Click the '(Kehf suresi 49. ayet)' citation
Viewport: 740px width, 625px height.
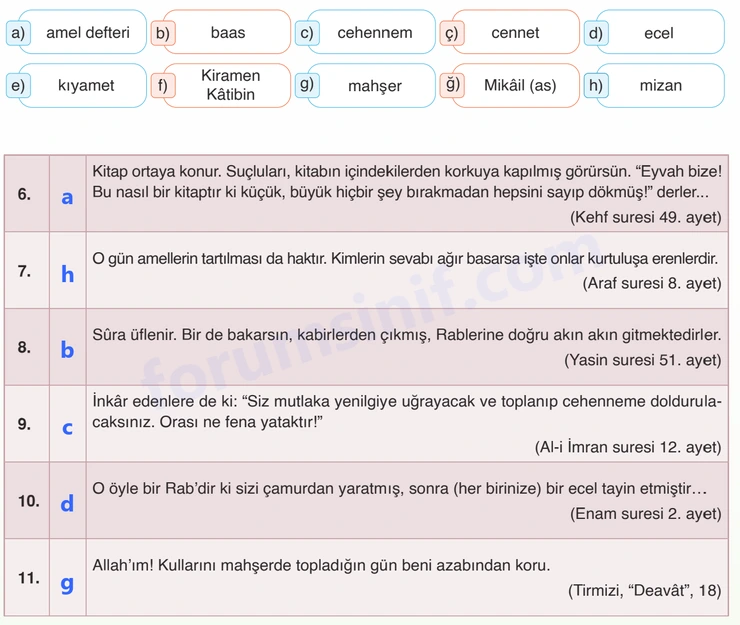point(646,217)
